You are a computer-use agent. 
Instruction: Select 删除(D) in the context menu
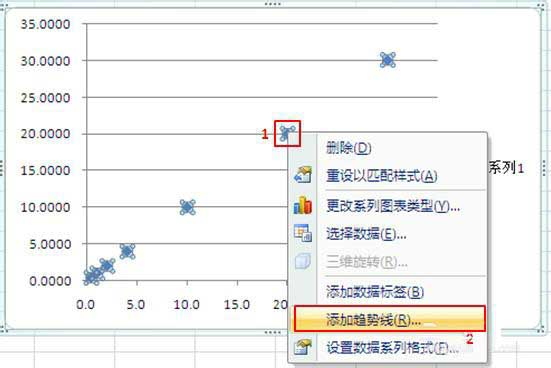point(349,148)
